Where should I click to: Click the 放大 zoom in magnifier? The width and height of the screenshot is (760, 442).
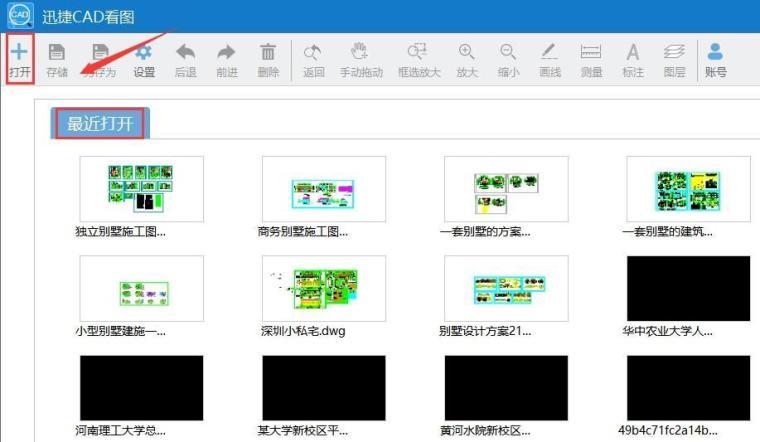[466, 52]
